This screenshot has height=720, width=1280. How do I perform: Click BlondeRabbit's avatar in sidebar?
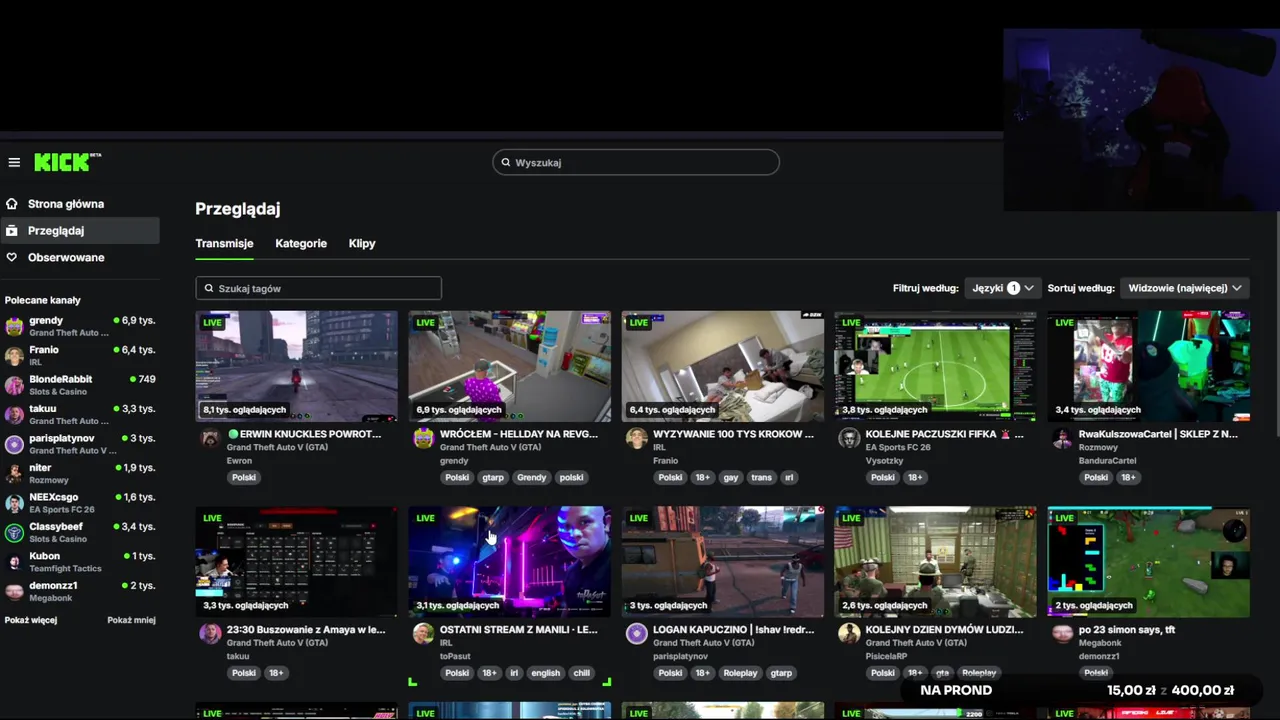14,386
